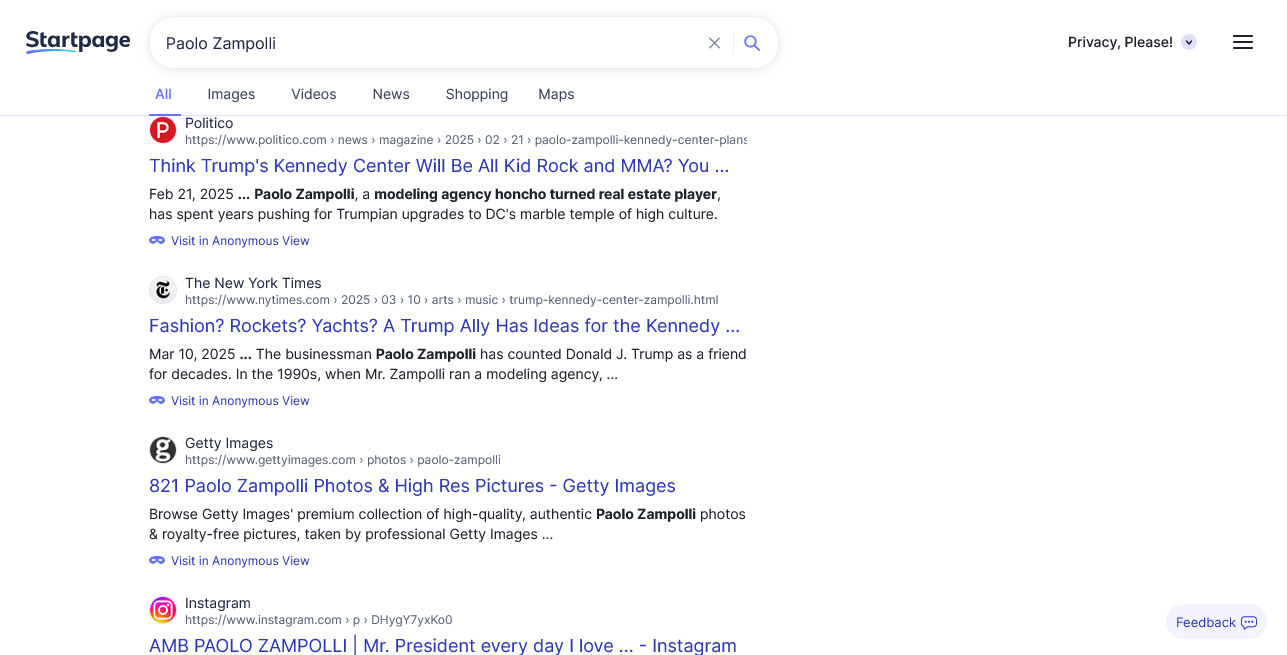The width and height of the screenshot is (1287, 655).
Task: Click the nytimes.com URL breadcrumb
Action: 451,300
